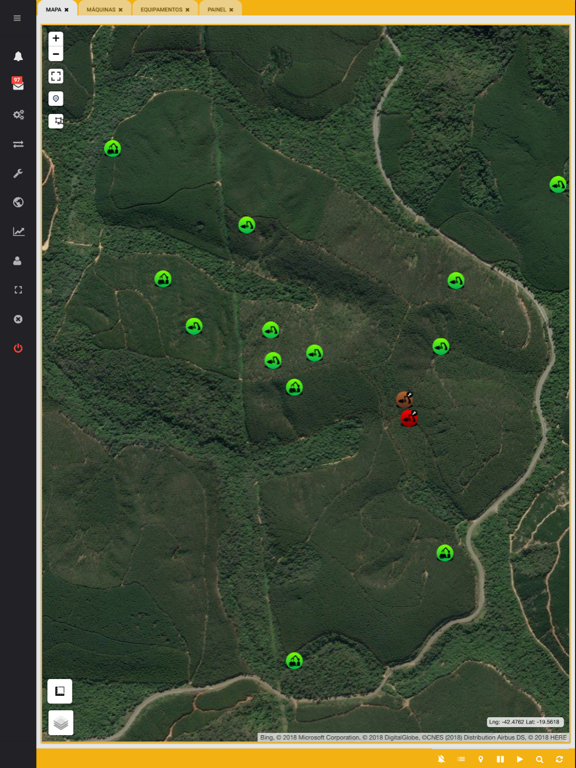The width and height of the screenshot is (576, 768).
Task: Close the EQUIPAMENTOS tab
Action: (188, 9)
